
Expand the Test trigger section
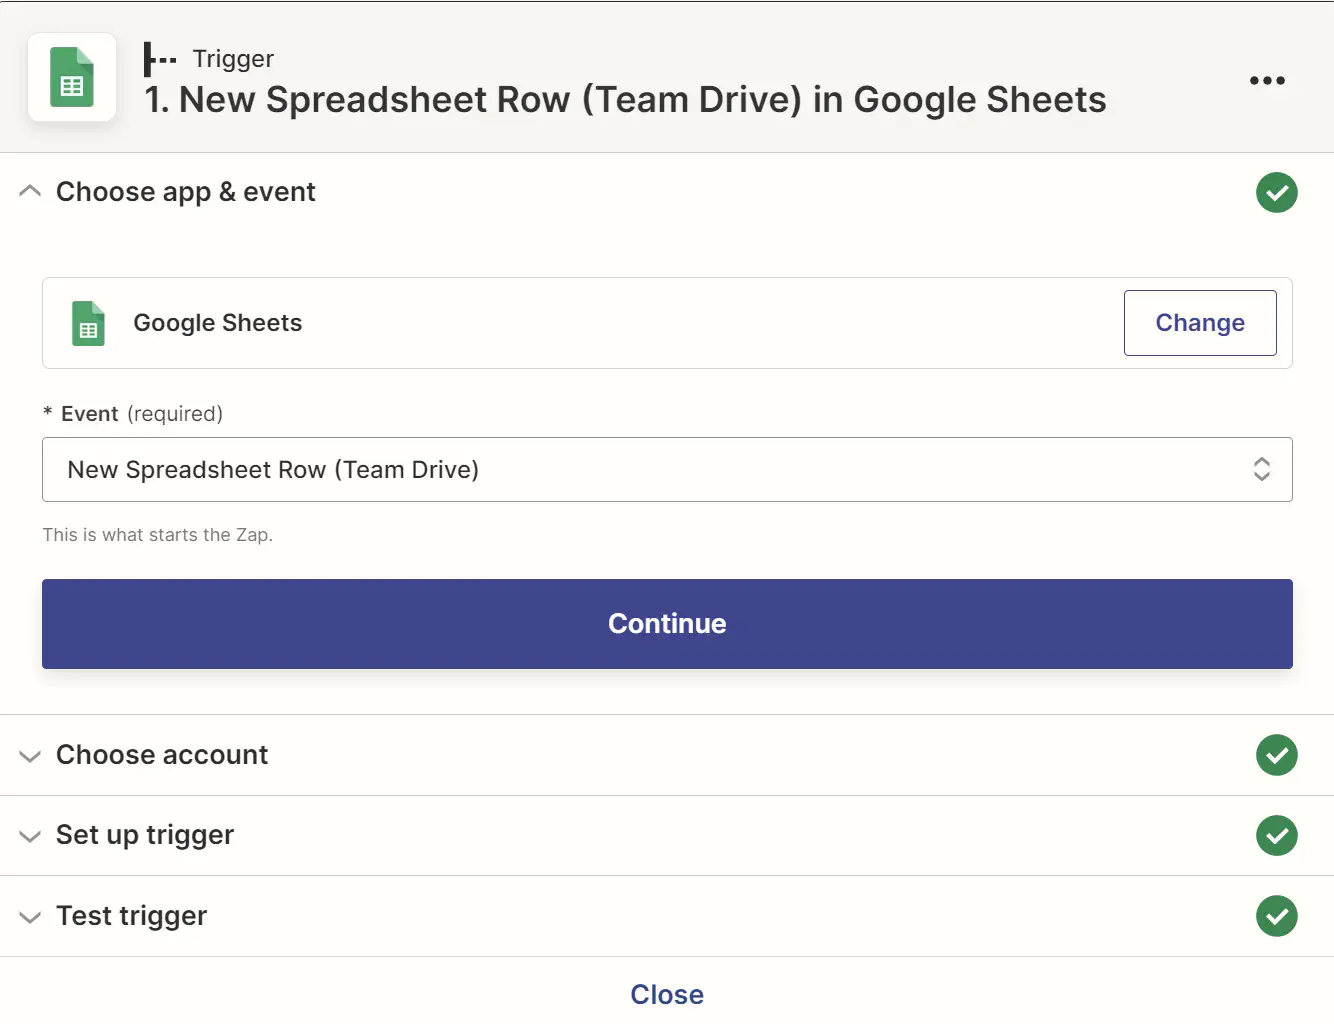(x=30, y=917)
